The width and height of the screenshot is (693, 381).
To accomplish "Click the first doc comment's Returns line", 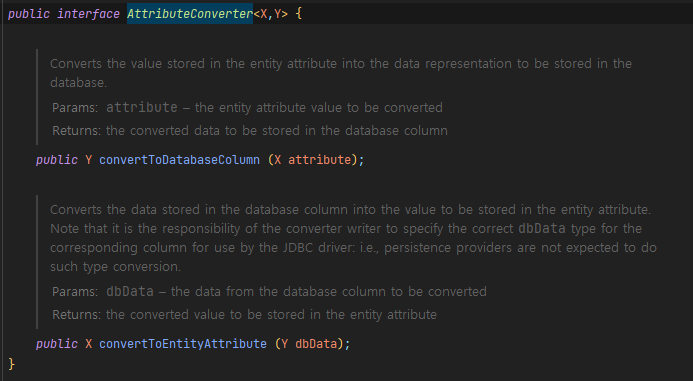I will 250,130.
